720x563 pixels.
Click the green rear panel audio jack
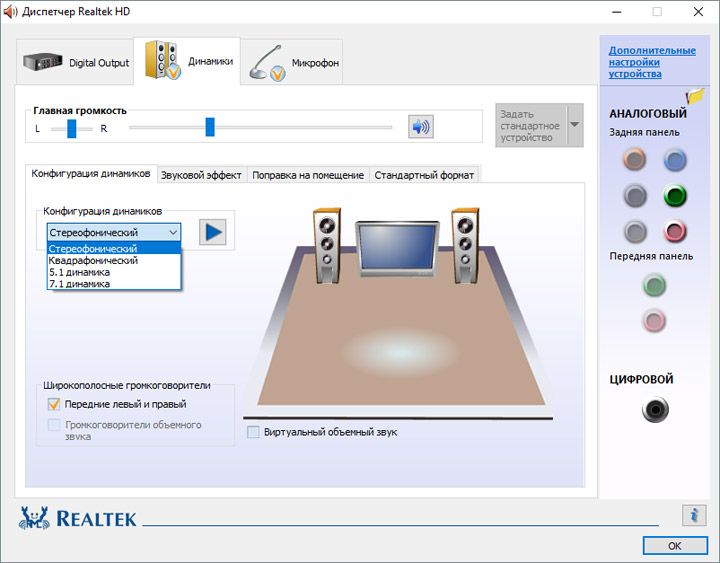tap(675, 196)
